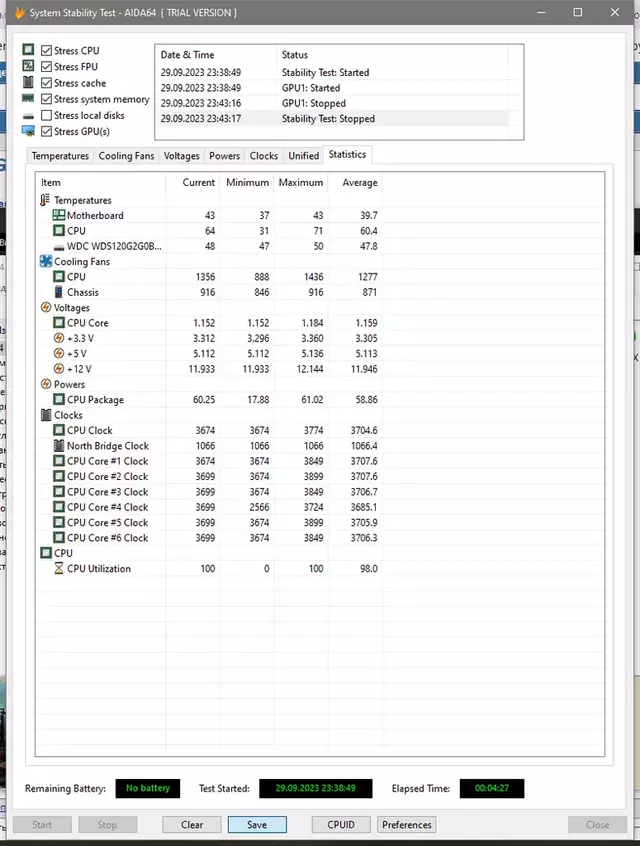Viewport: 640px width, 846px height.
Task: Click the greyed-out Stop button
Action: pos(107,824)
